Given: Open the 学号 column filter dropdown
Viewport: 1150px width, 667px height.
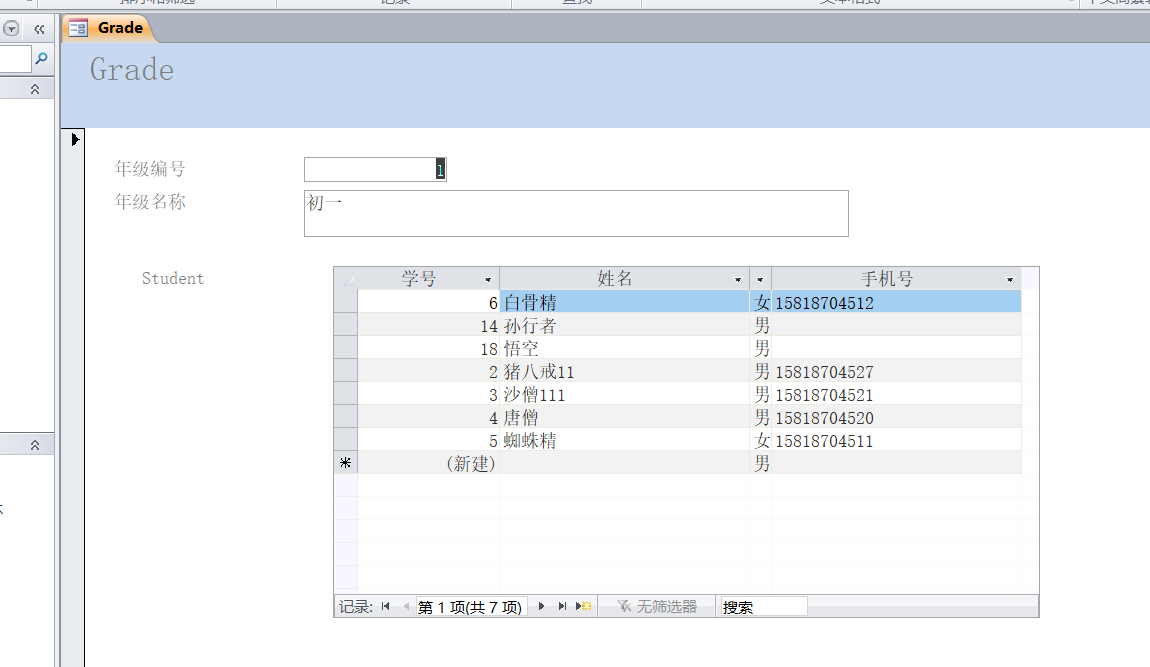Looking at the screenshot, I should [488, 280].
